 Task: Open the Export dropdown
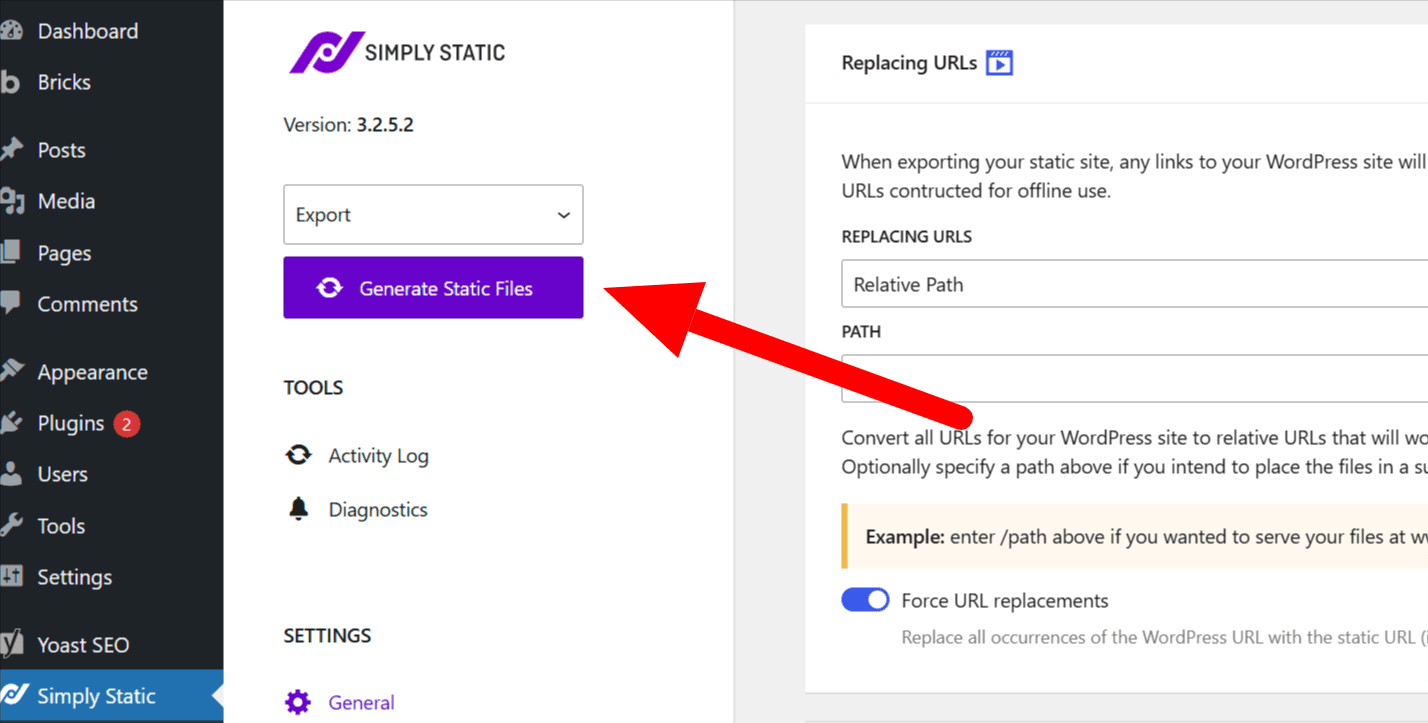[433, 214]
